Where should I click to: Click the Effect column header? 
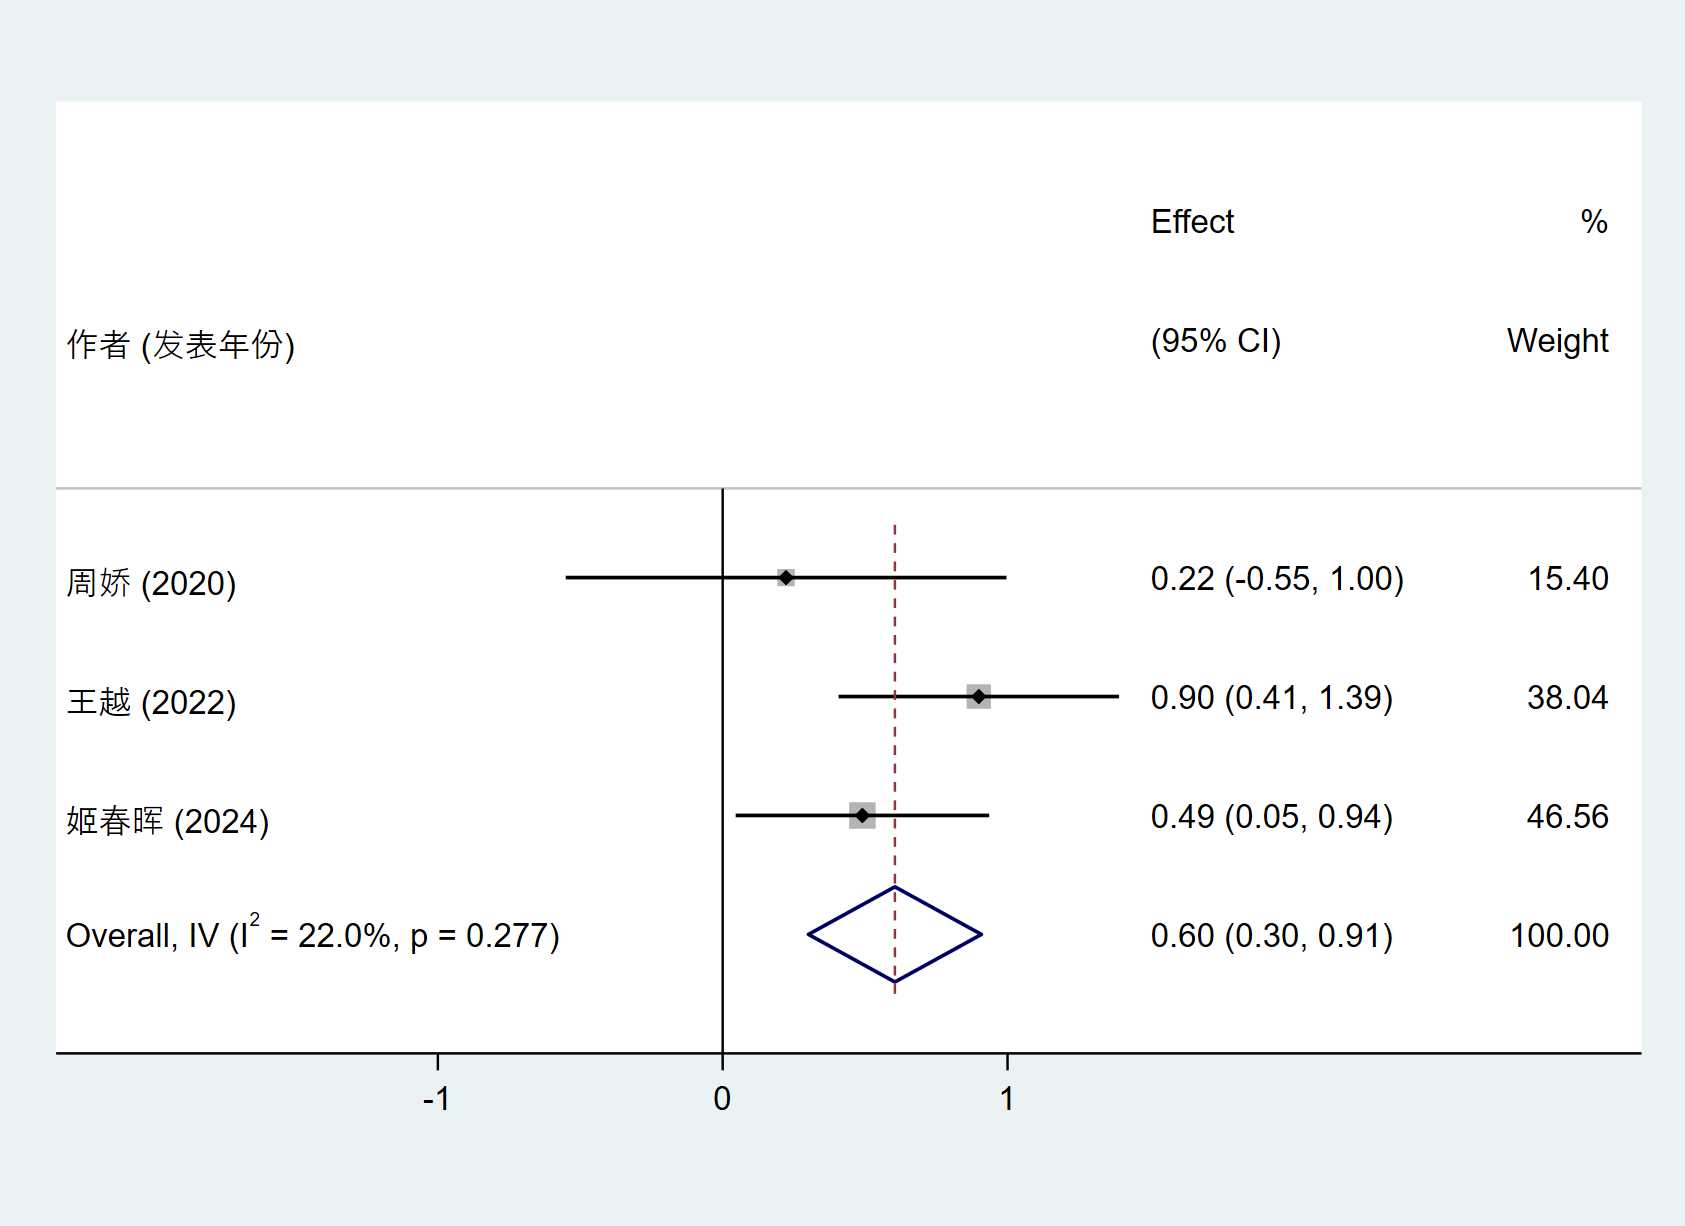pos(1192,221)
